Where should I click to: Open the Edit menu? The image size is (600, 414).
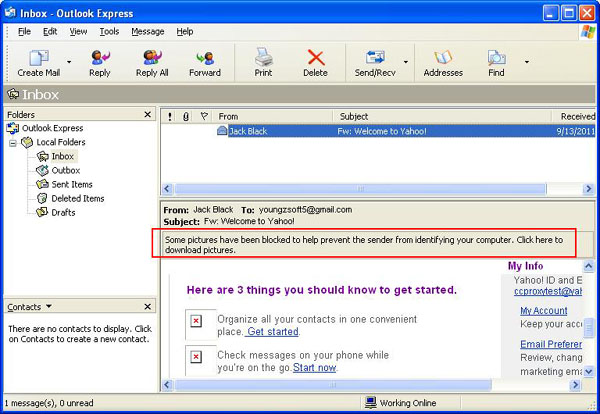50,31
